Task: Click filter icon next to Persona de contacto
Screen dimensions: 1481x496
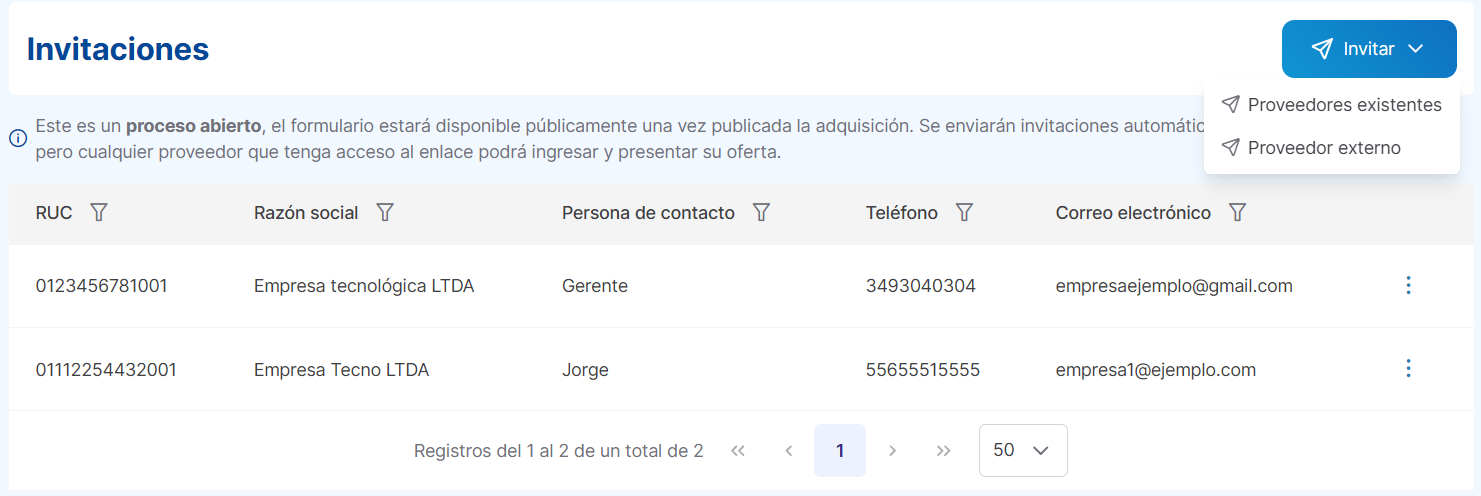Action: point(761,213)
